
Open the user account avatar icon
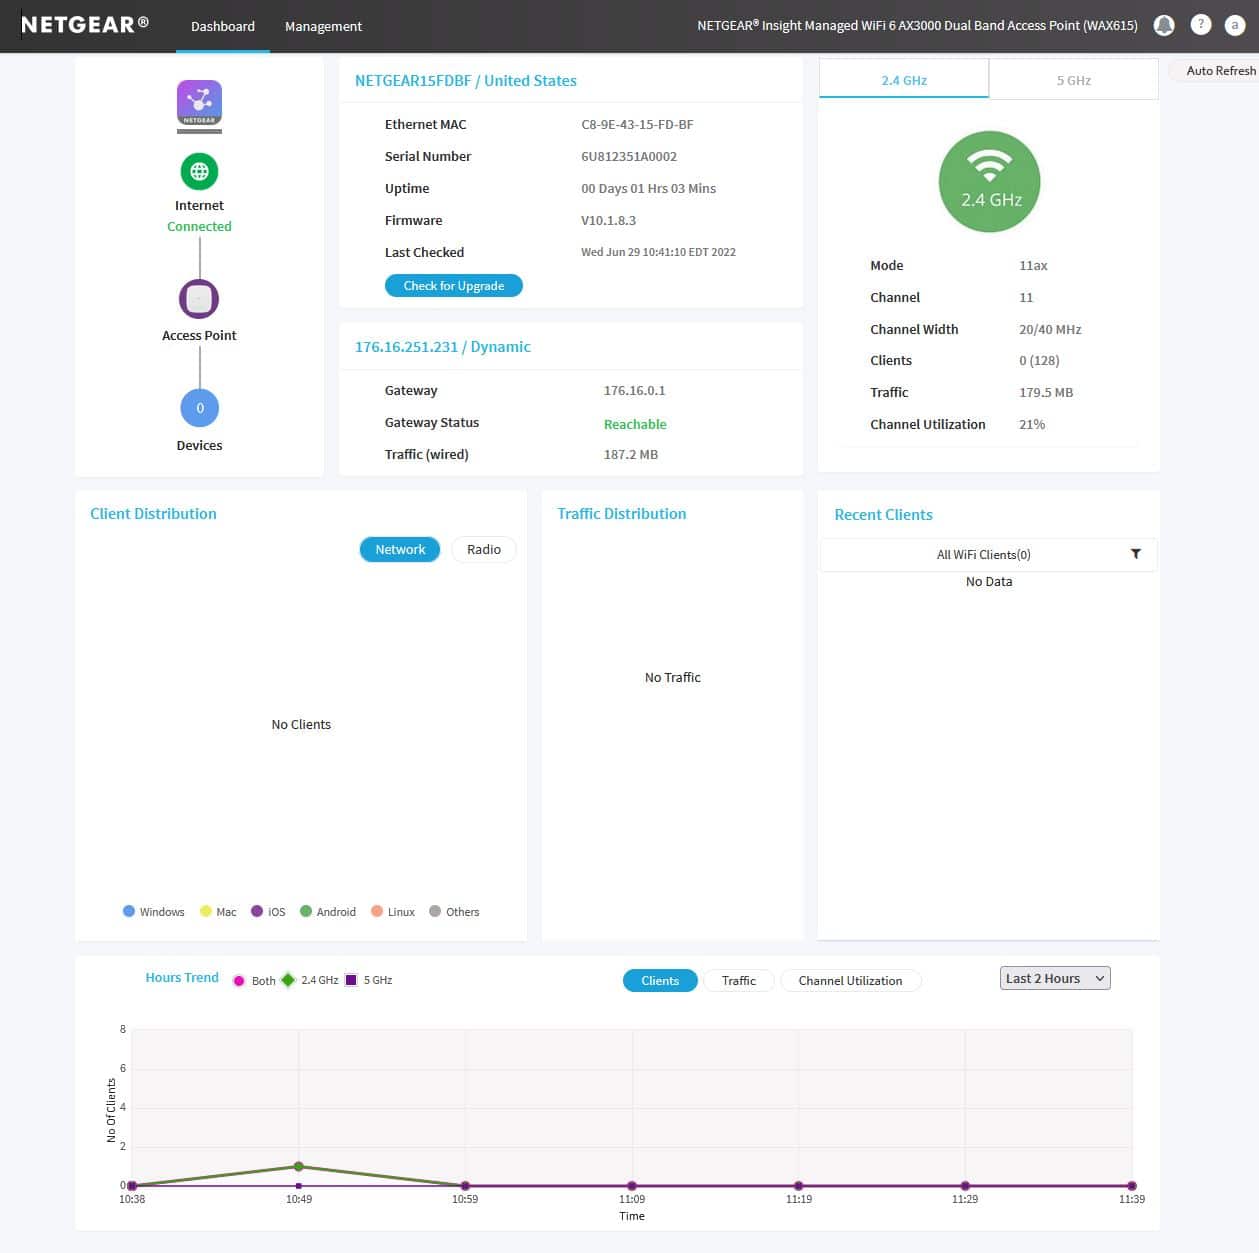pos(1235,25)
